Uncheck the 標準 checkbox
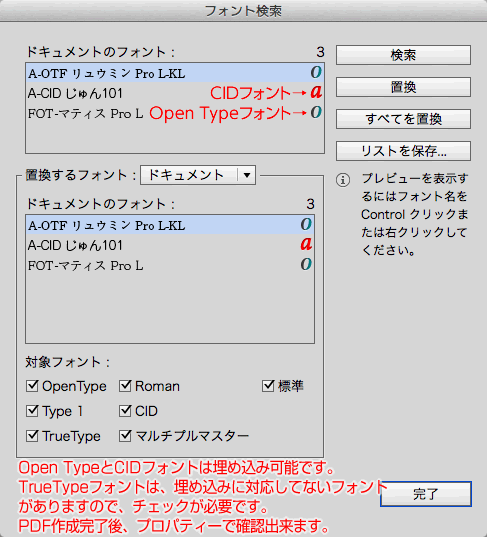Viewport: 487px width, 537px height. (268, 386)
